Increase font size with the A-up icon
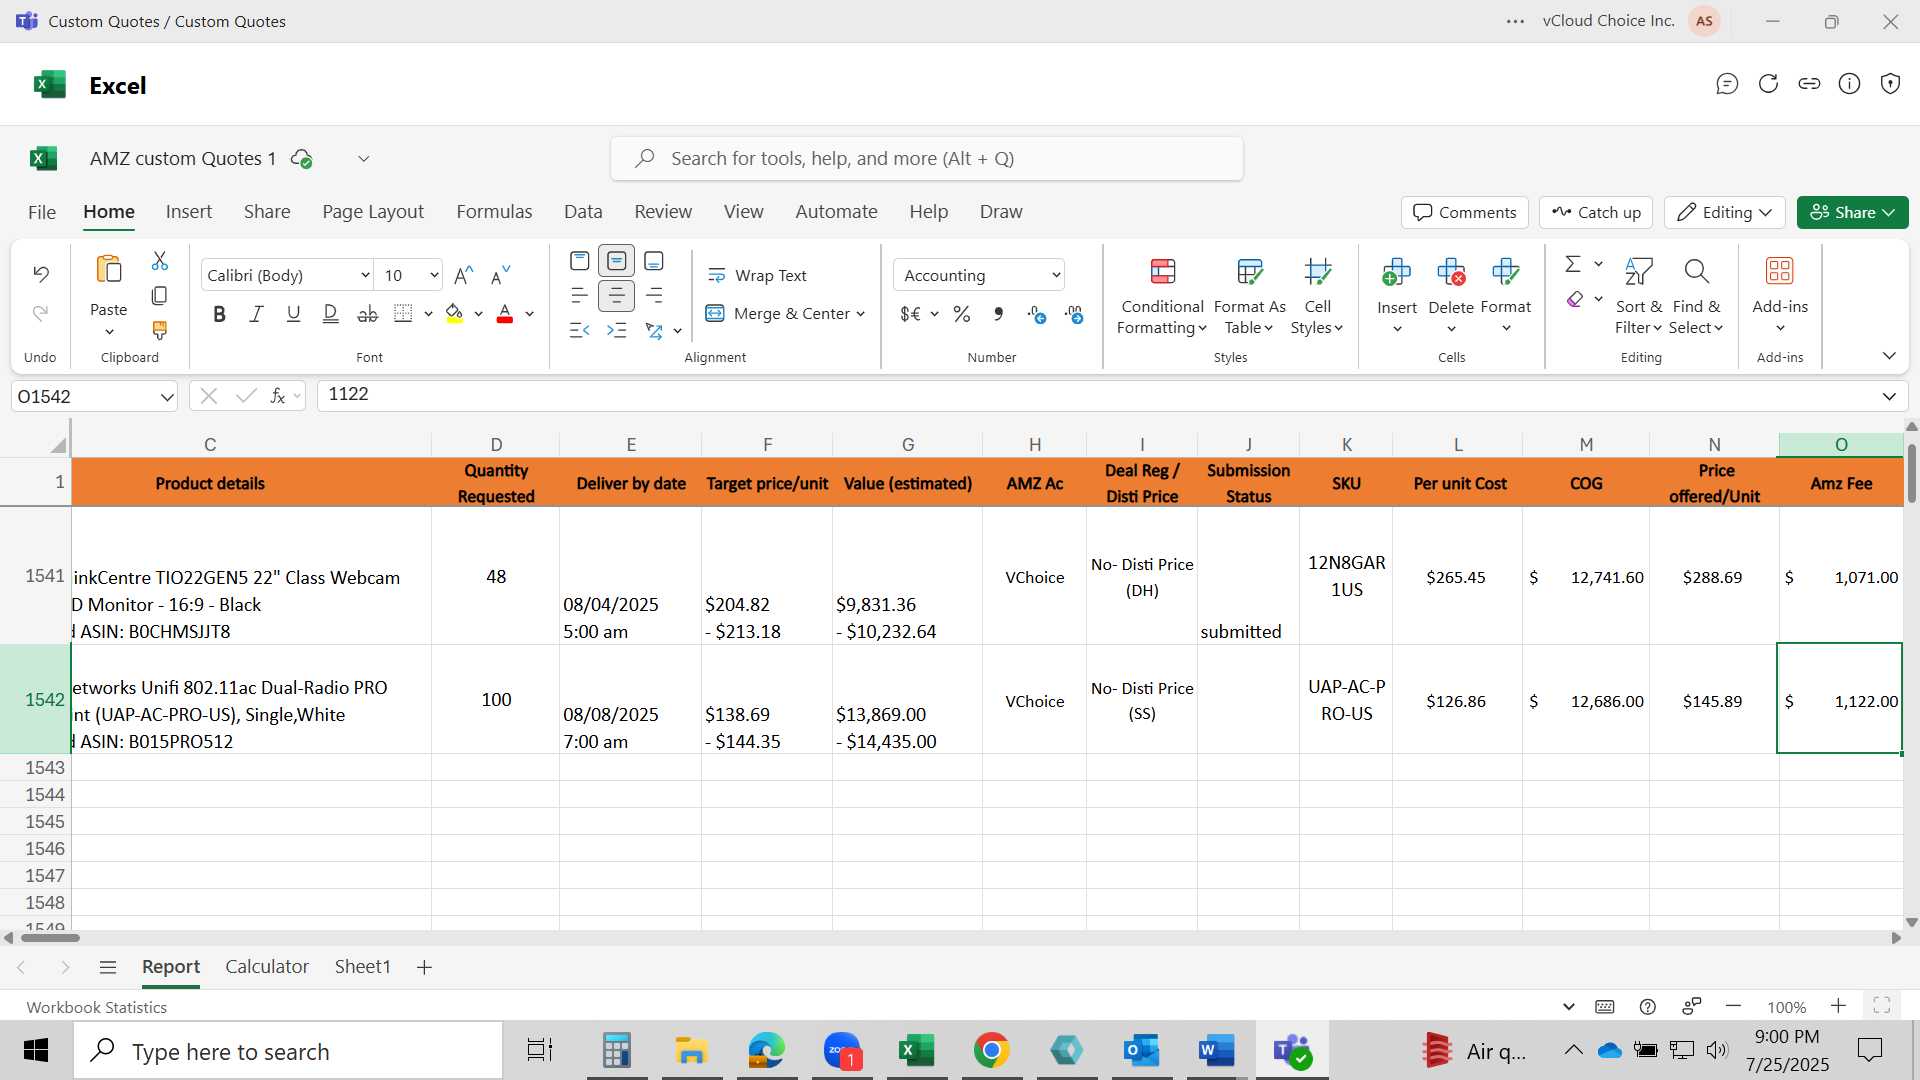1920x1080 pixels. coord(463,275)
